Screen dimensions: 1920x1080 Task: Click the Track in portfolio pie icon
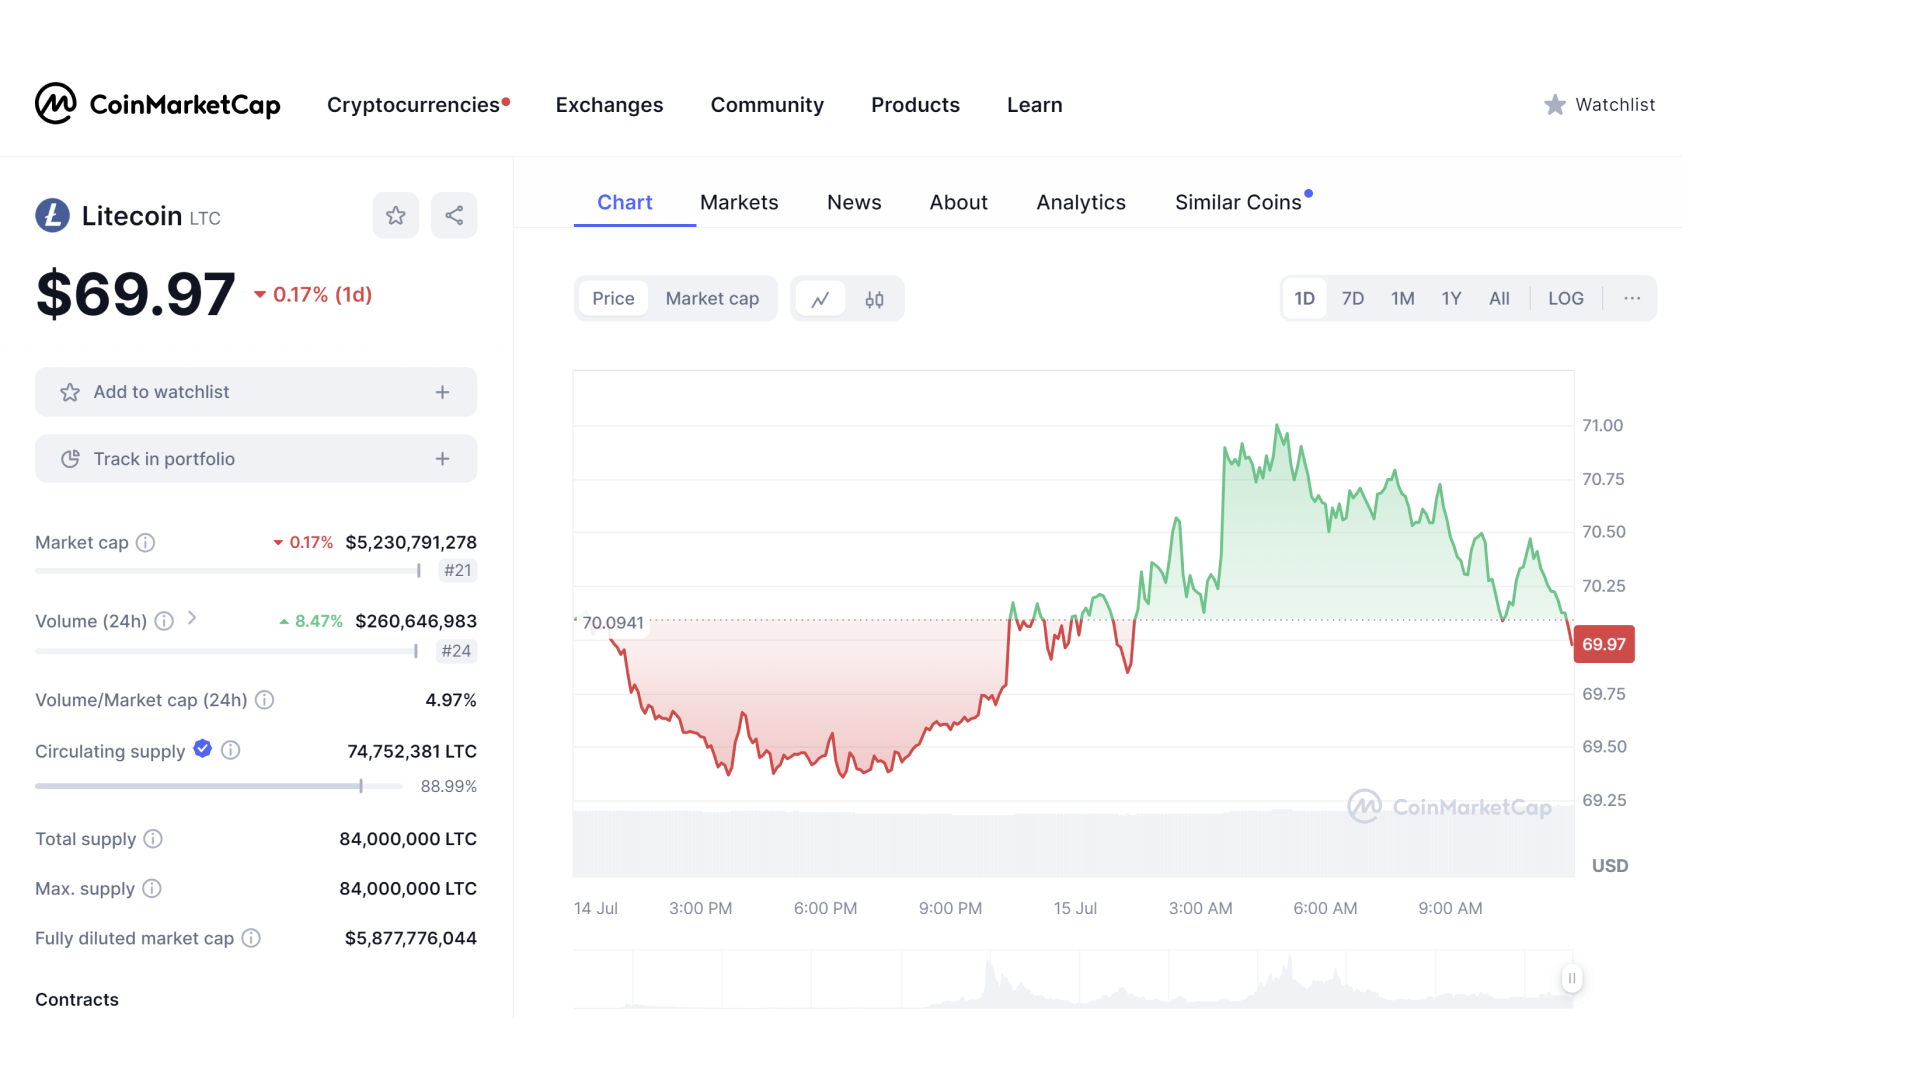tap(70, 459)
